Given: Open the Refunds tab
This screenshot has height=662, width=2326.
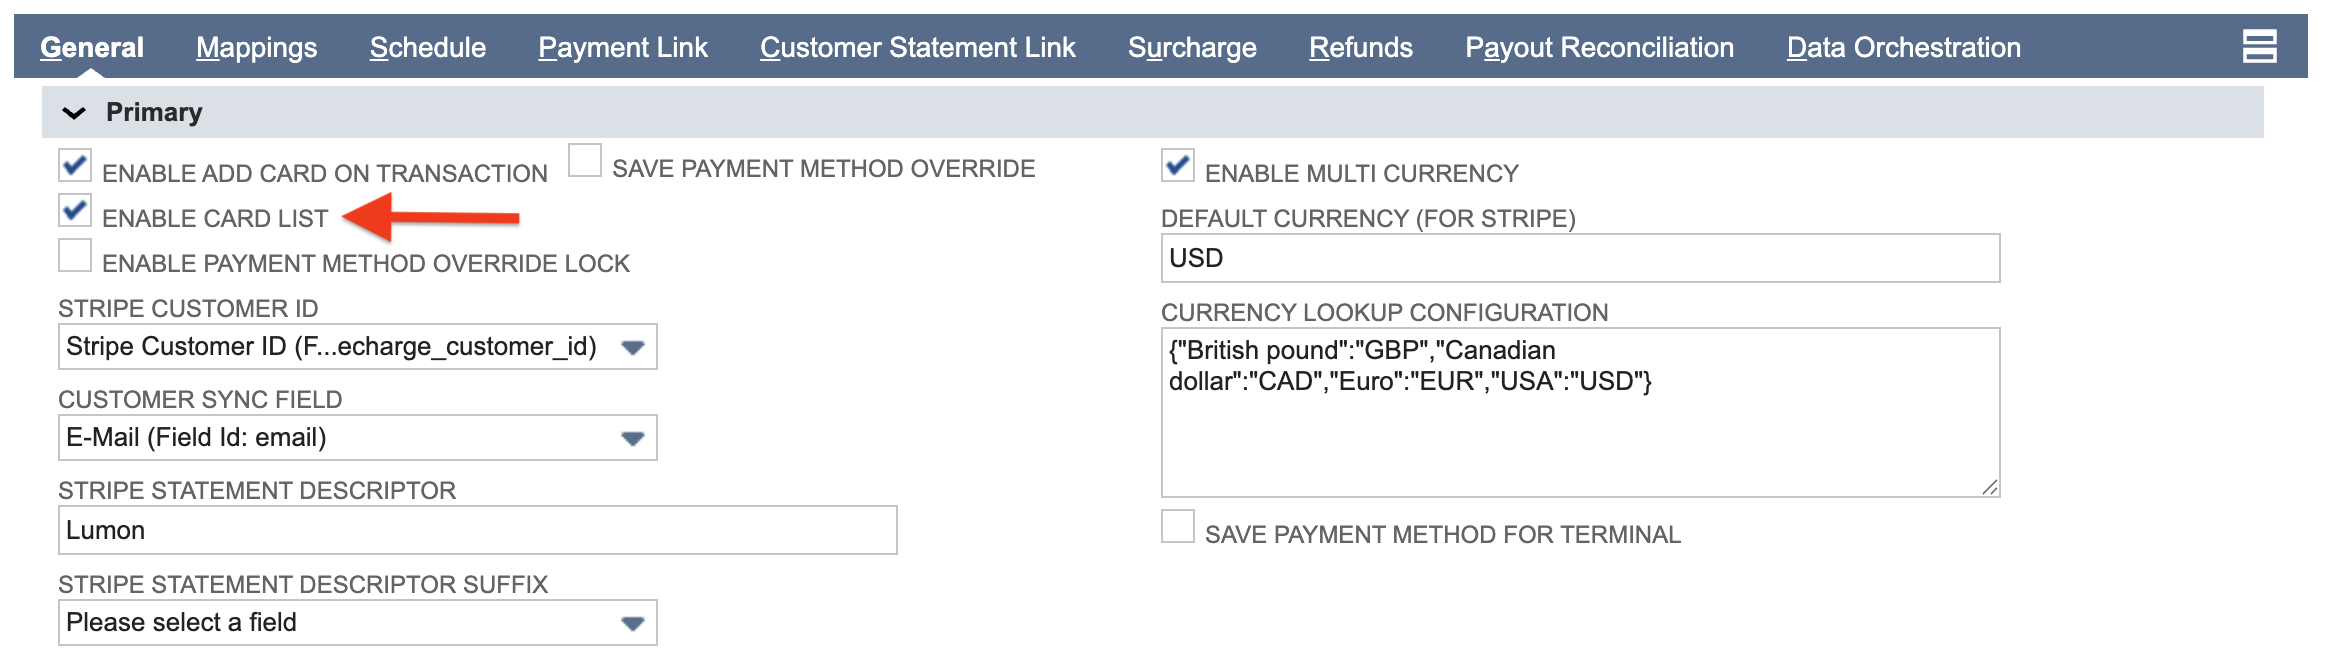Looking at the screenshot, I should 1362,47.
